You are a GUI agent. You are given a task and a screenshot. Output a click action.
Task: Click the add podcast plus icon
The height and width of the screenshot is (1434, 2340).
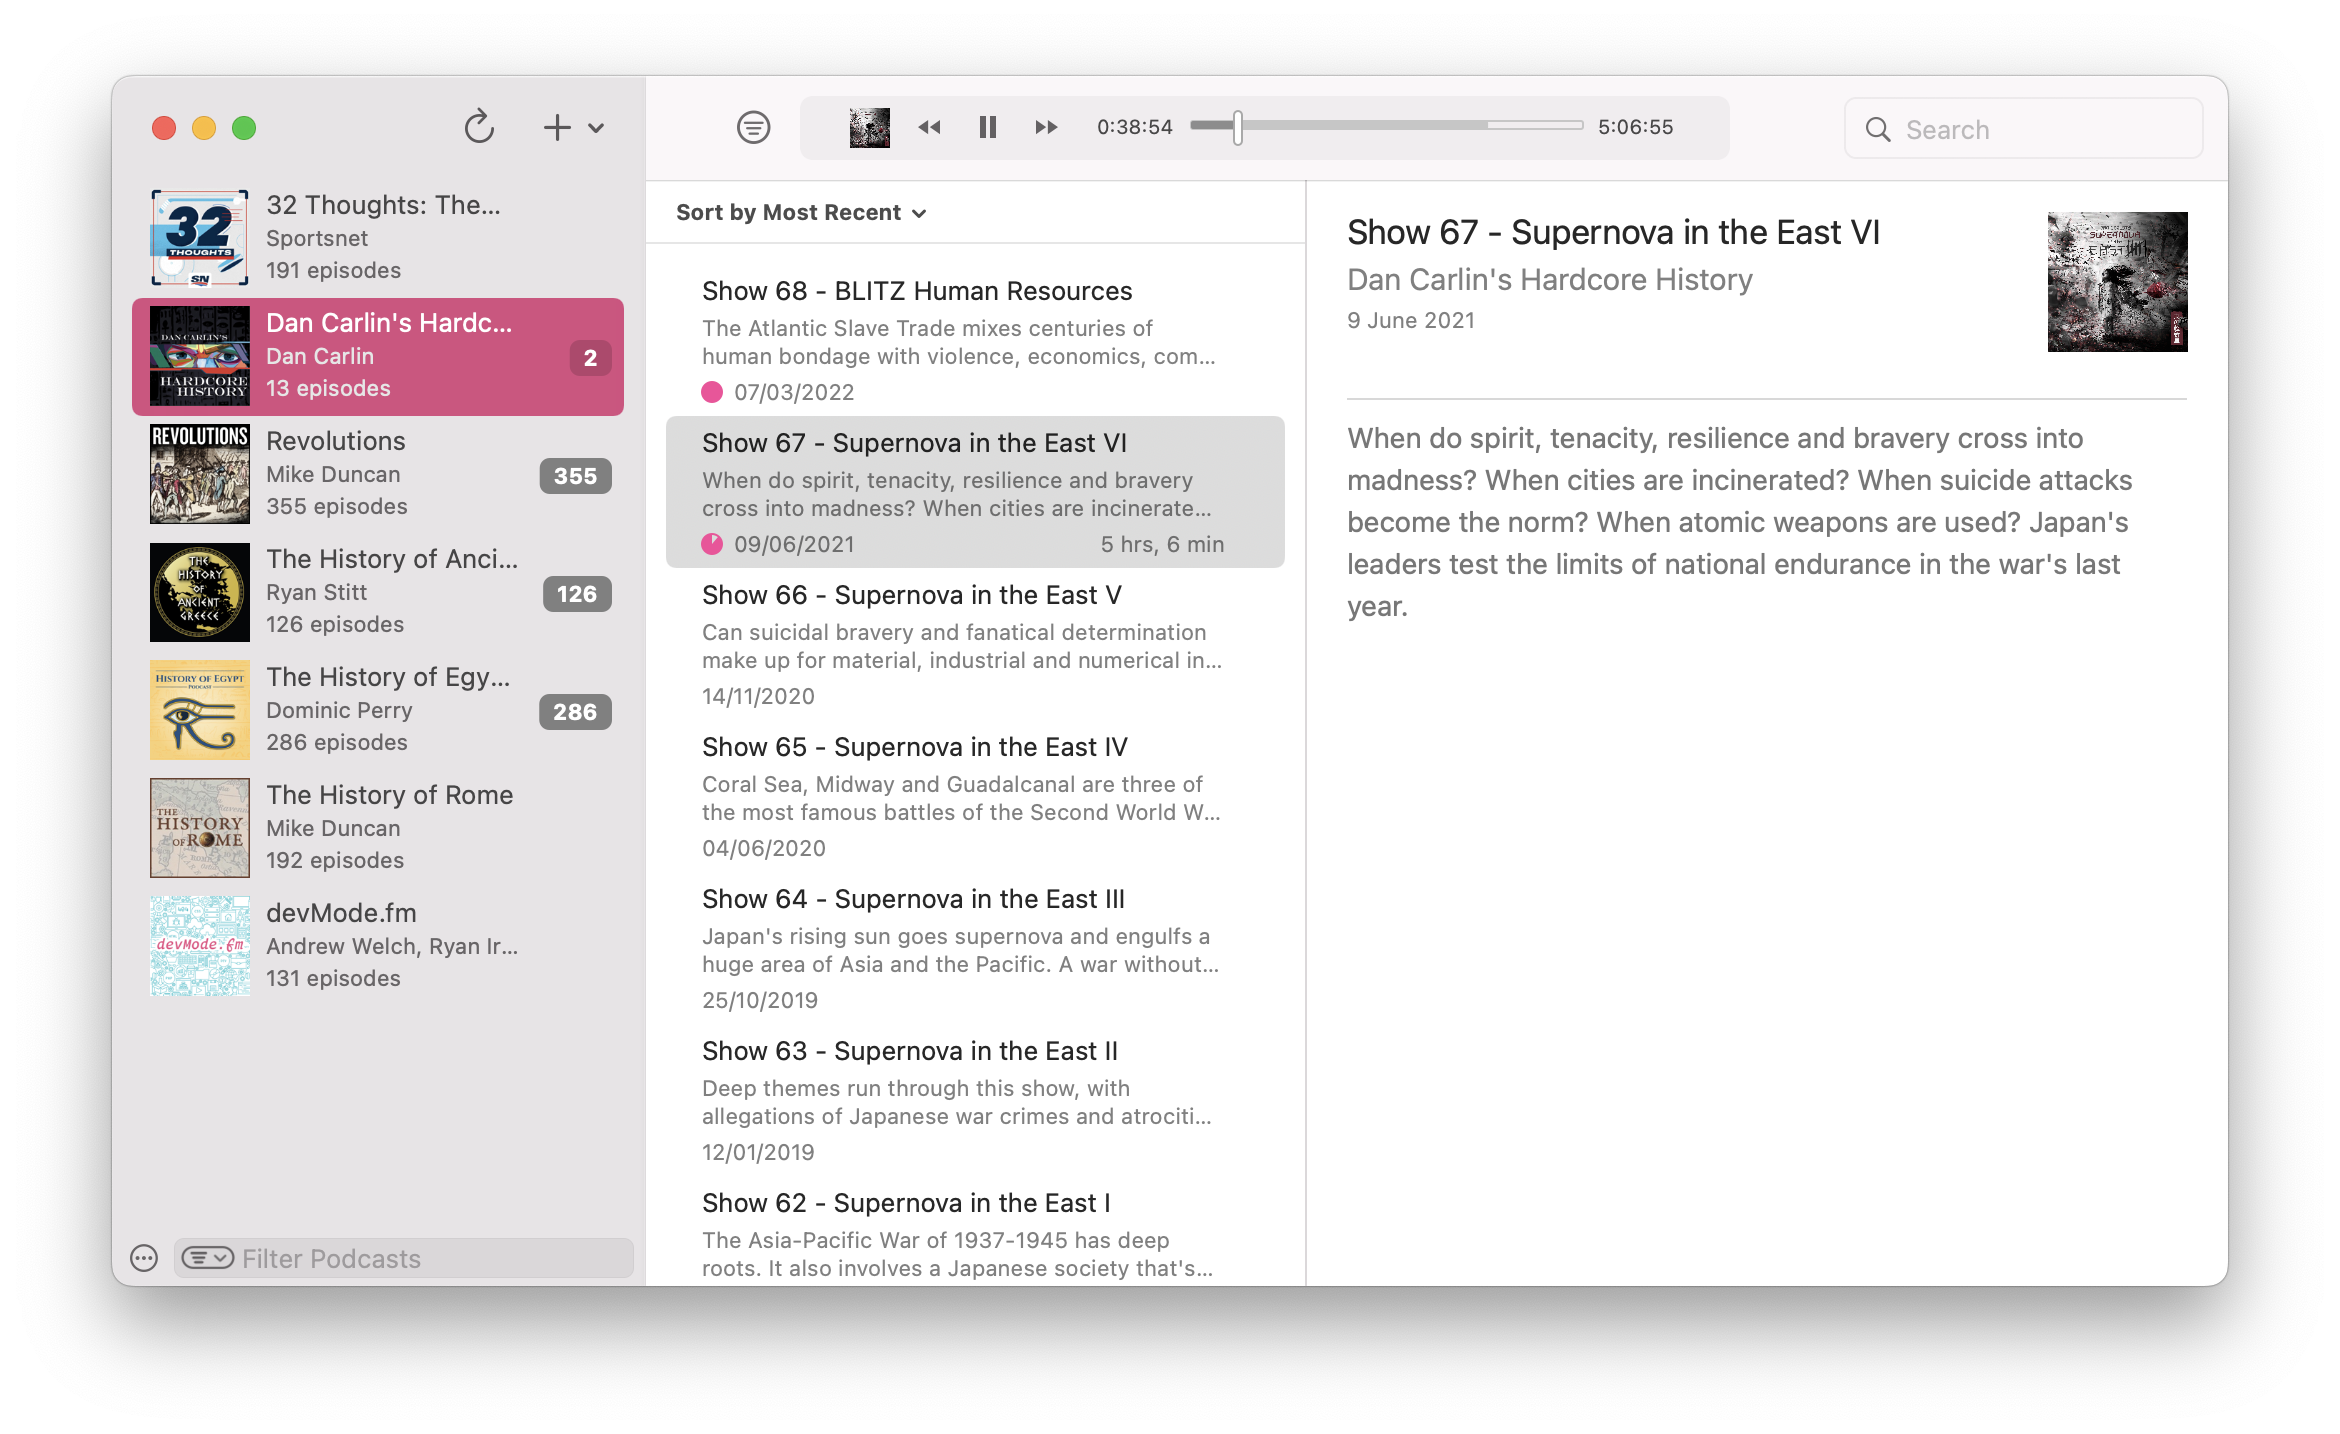(x=557, y=127)
